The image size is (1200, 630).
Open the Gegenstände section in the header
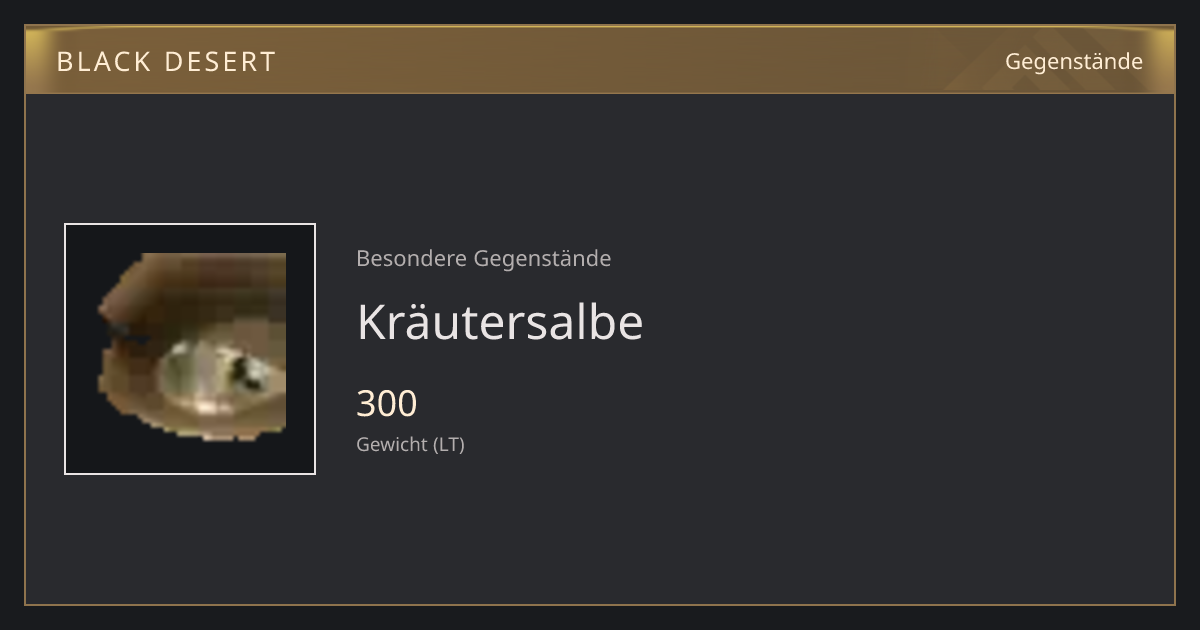(x=1074, y=62)
